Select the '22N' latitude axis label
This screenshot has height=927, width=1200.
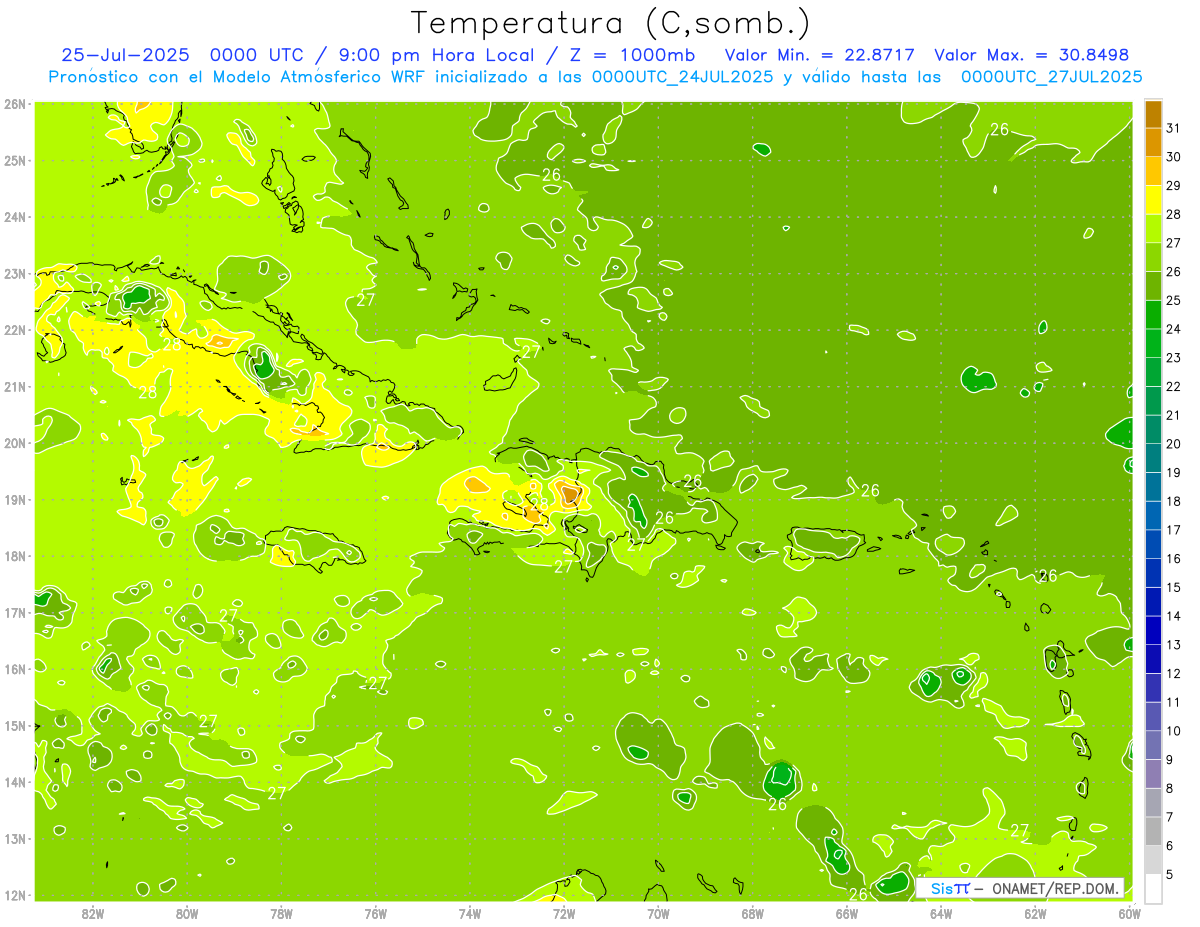(x=15, y=330)
